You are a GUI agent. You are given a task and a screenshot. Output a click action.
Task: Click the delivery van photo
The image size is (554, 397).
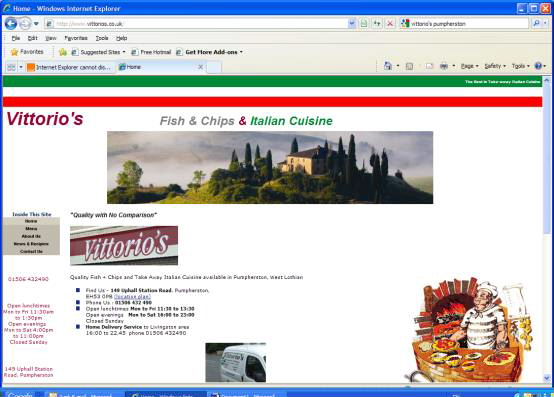tap(236, 362)
